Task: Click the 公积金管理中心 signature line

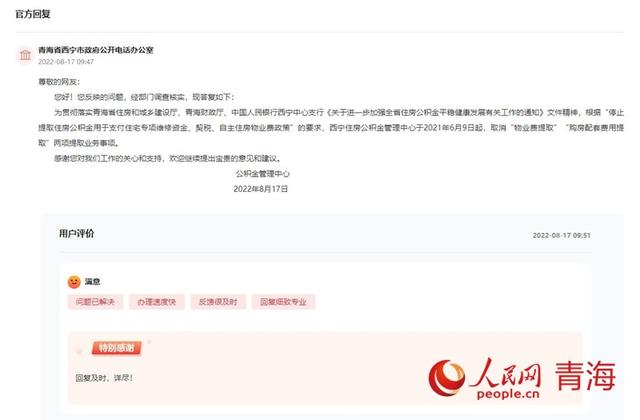Action: (x=262, y=174)
